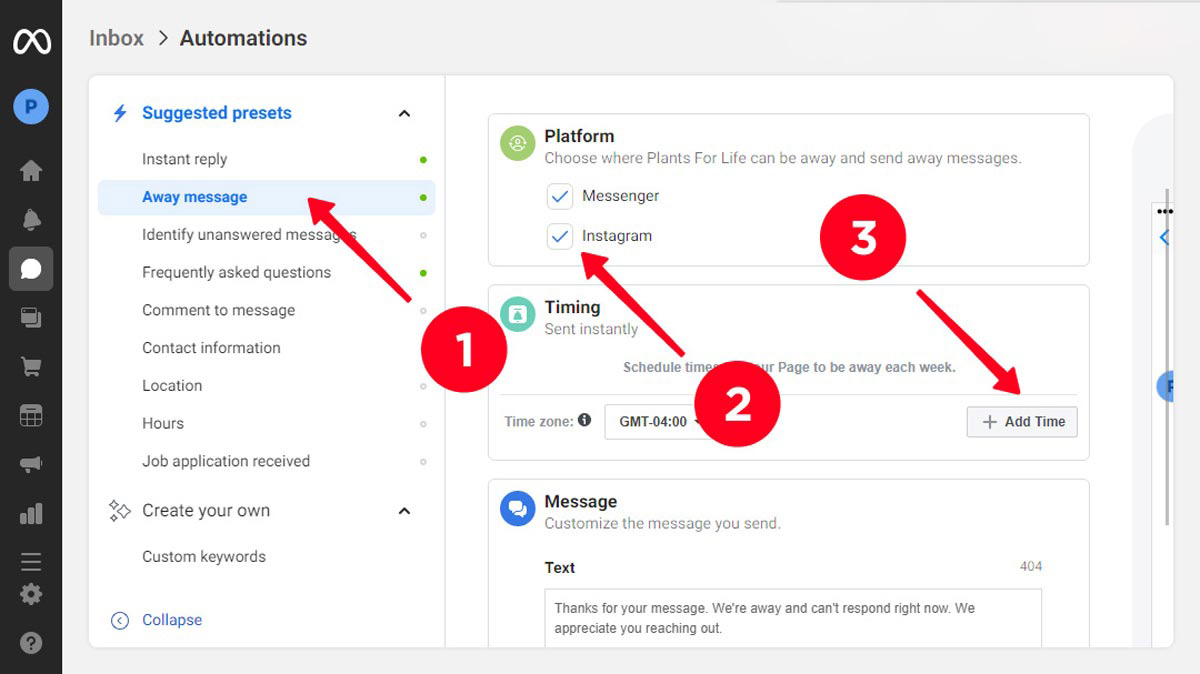
Task: Open the megaphone Ads icon
Action: 31,465
